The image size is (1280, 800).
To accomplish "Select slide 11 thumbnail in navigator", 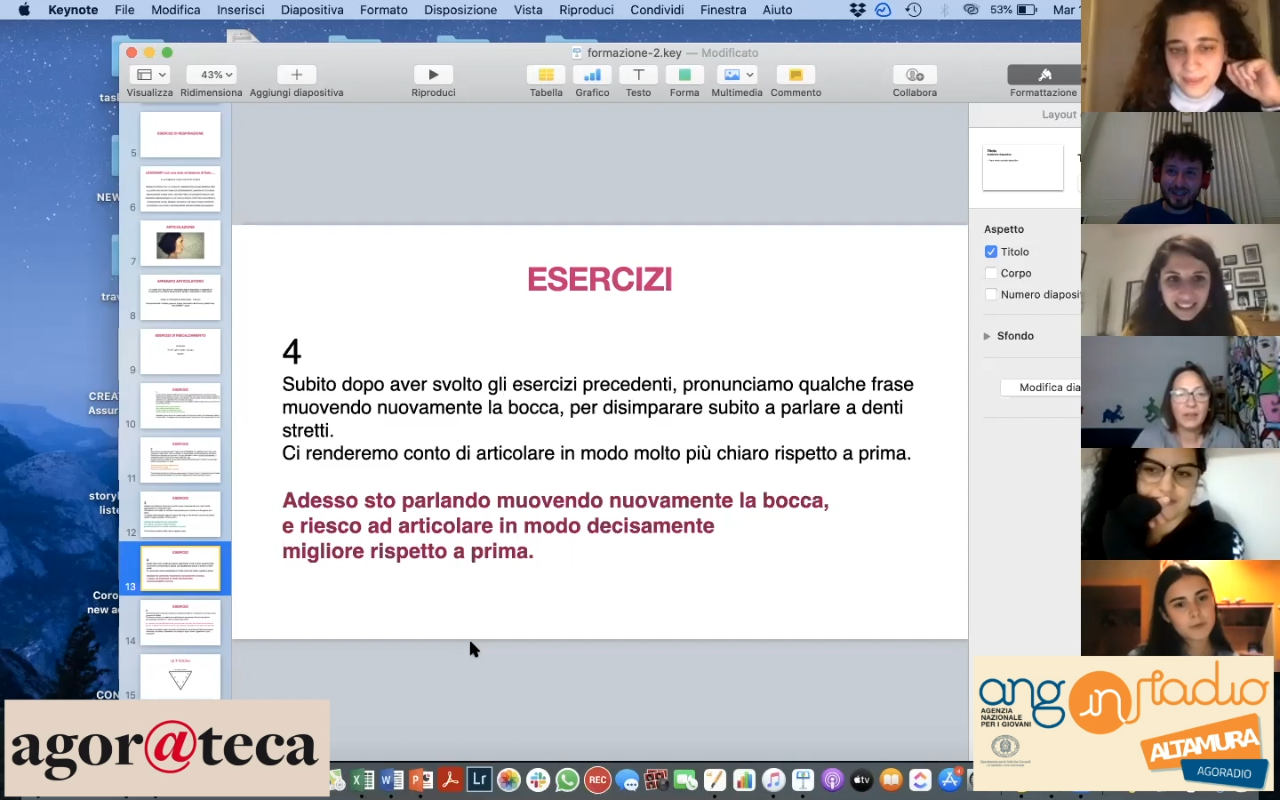I will point(180,459).
